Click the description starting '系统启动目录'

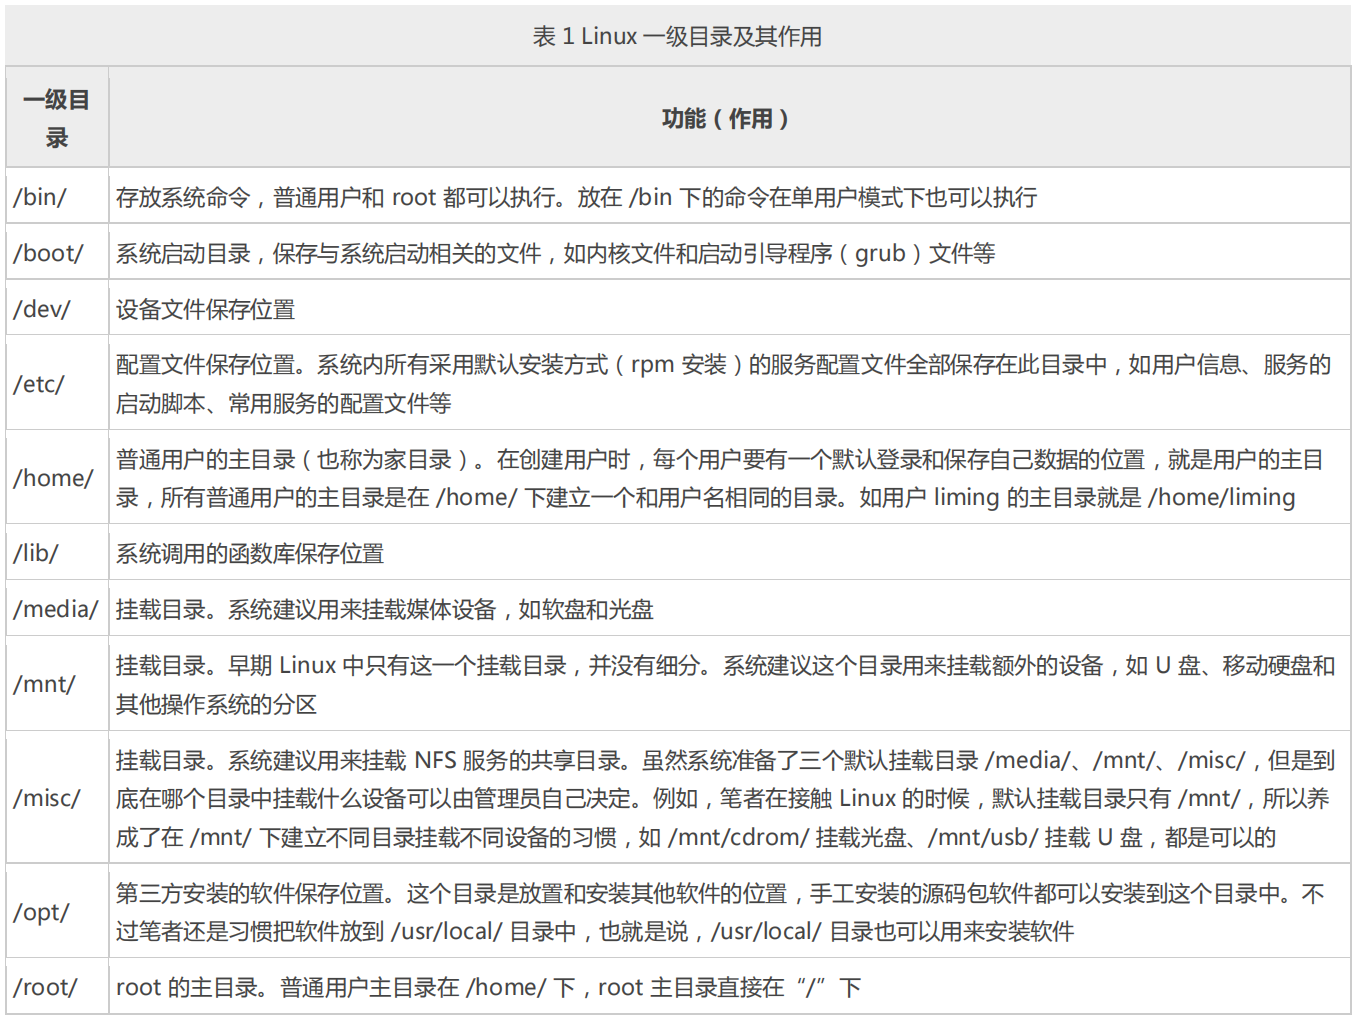(x=555, y=253)
